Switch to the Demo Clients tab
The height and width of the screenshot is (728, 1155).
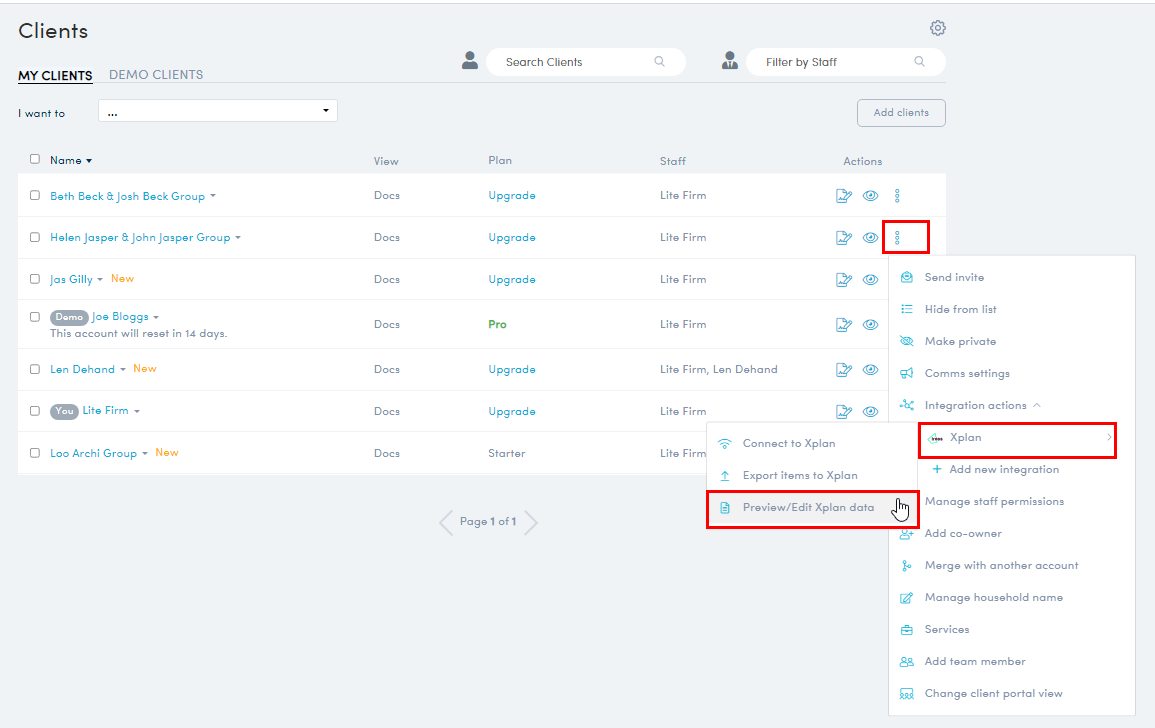(156, 75)
